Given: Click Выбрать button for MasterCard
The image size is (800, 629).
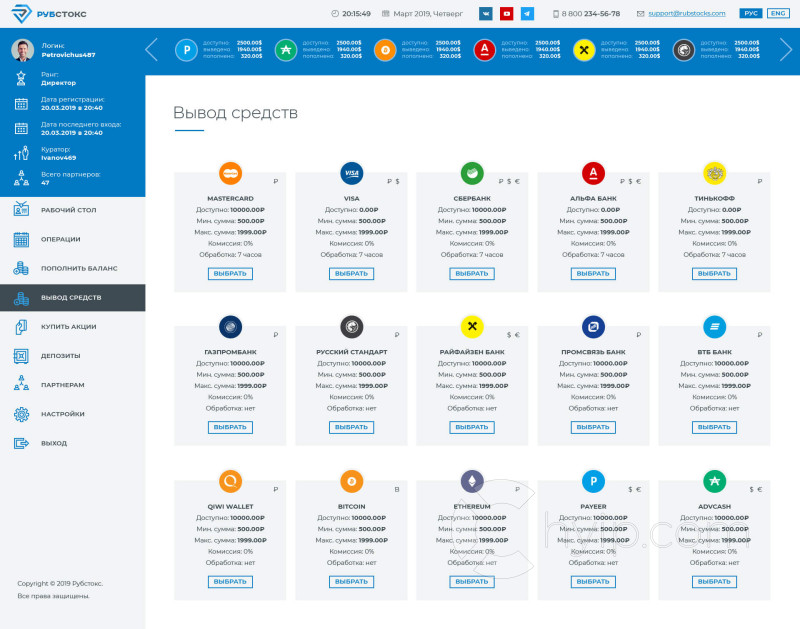Looking at the screenshot, I should click(230, 273).
